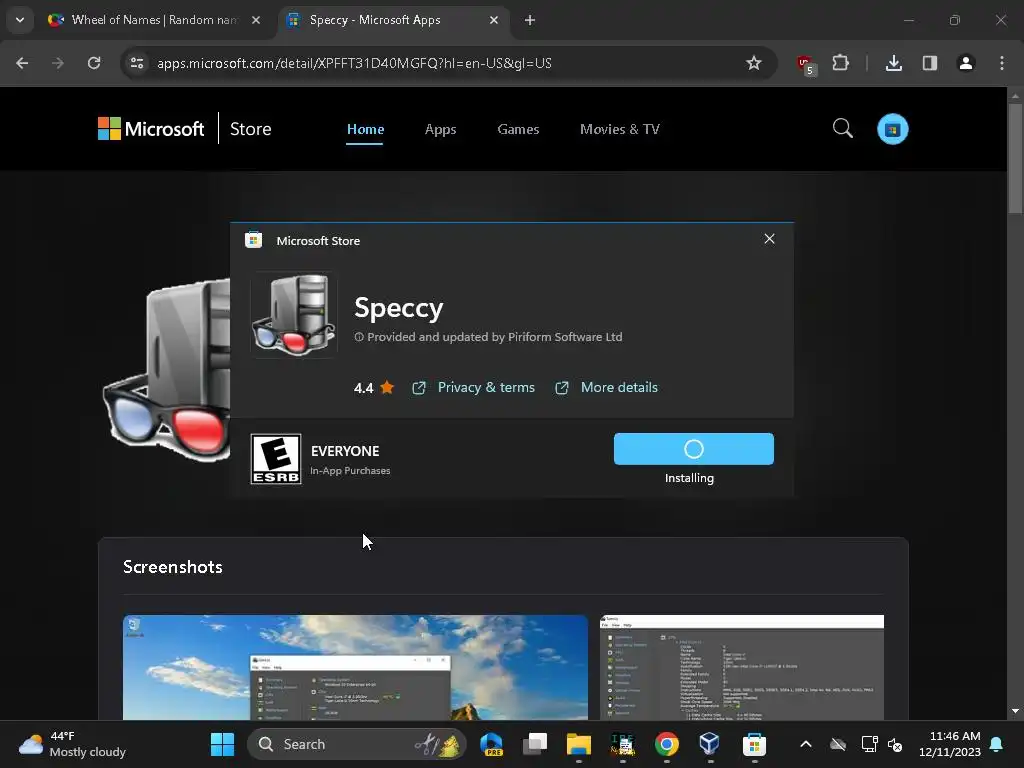Image resolution: width=1024 pixels, height=768 pixels.
Task: Open network status tray icon
Action: (x=869, y=744)
